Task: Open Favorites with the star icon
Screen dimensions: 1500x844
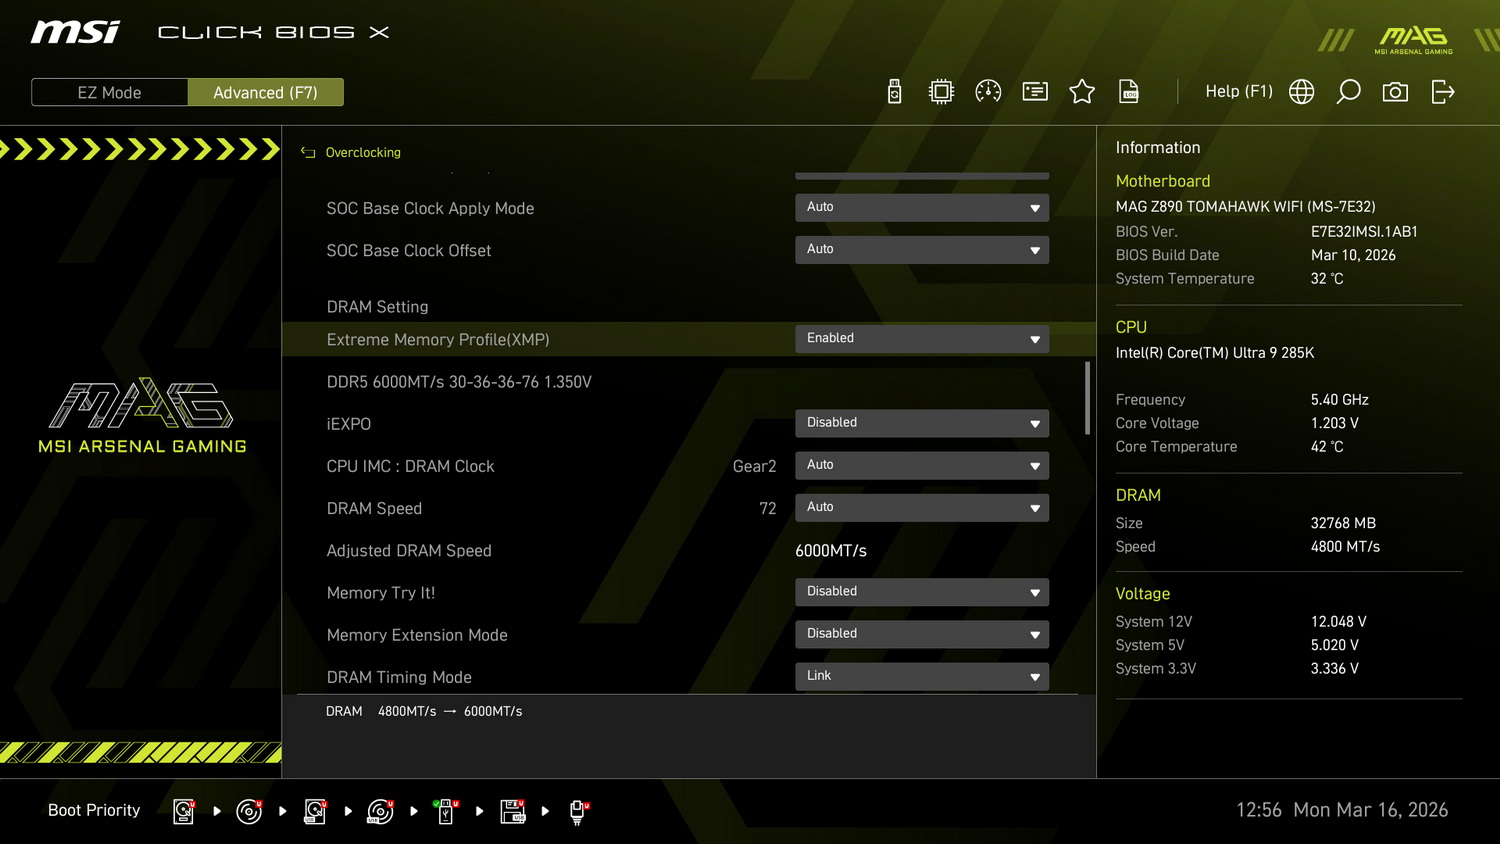Action: [1082, 92]
